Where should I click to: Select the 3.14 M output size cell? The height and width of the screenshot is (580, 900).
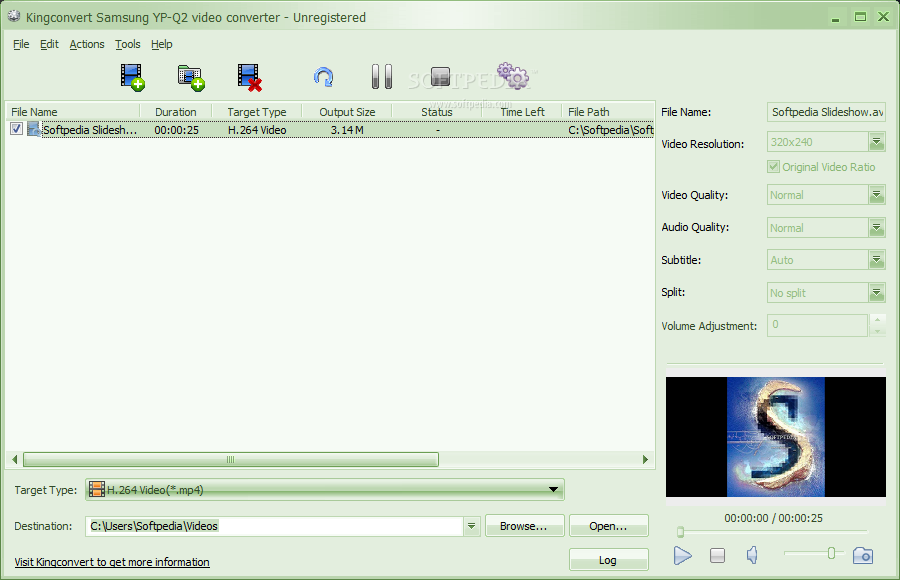pyautogui.click(x=347, y=130)
